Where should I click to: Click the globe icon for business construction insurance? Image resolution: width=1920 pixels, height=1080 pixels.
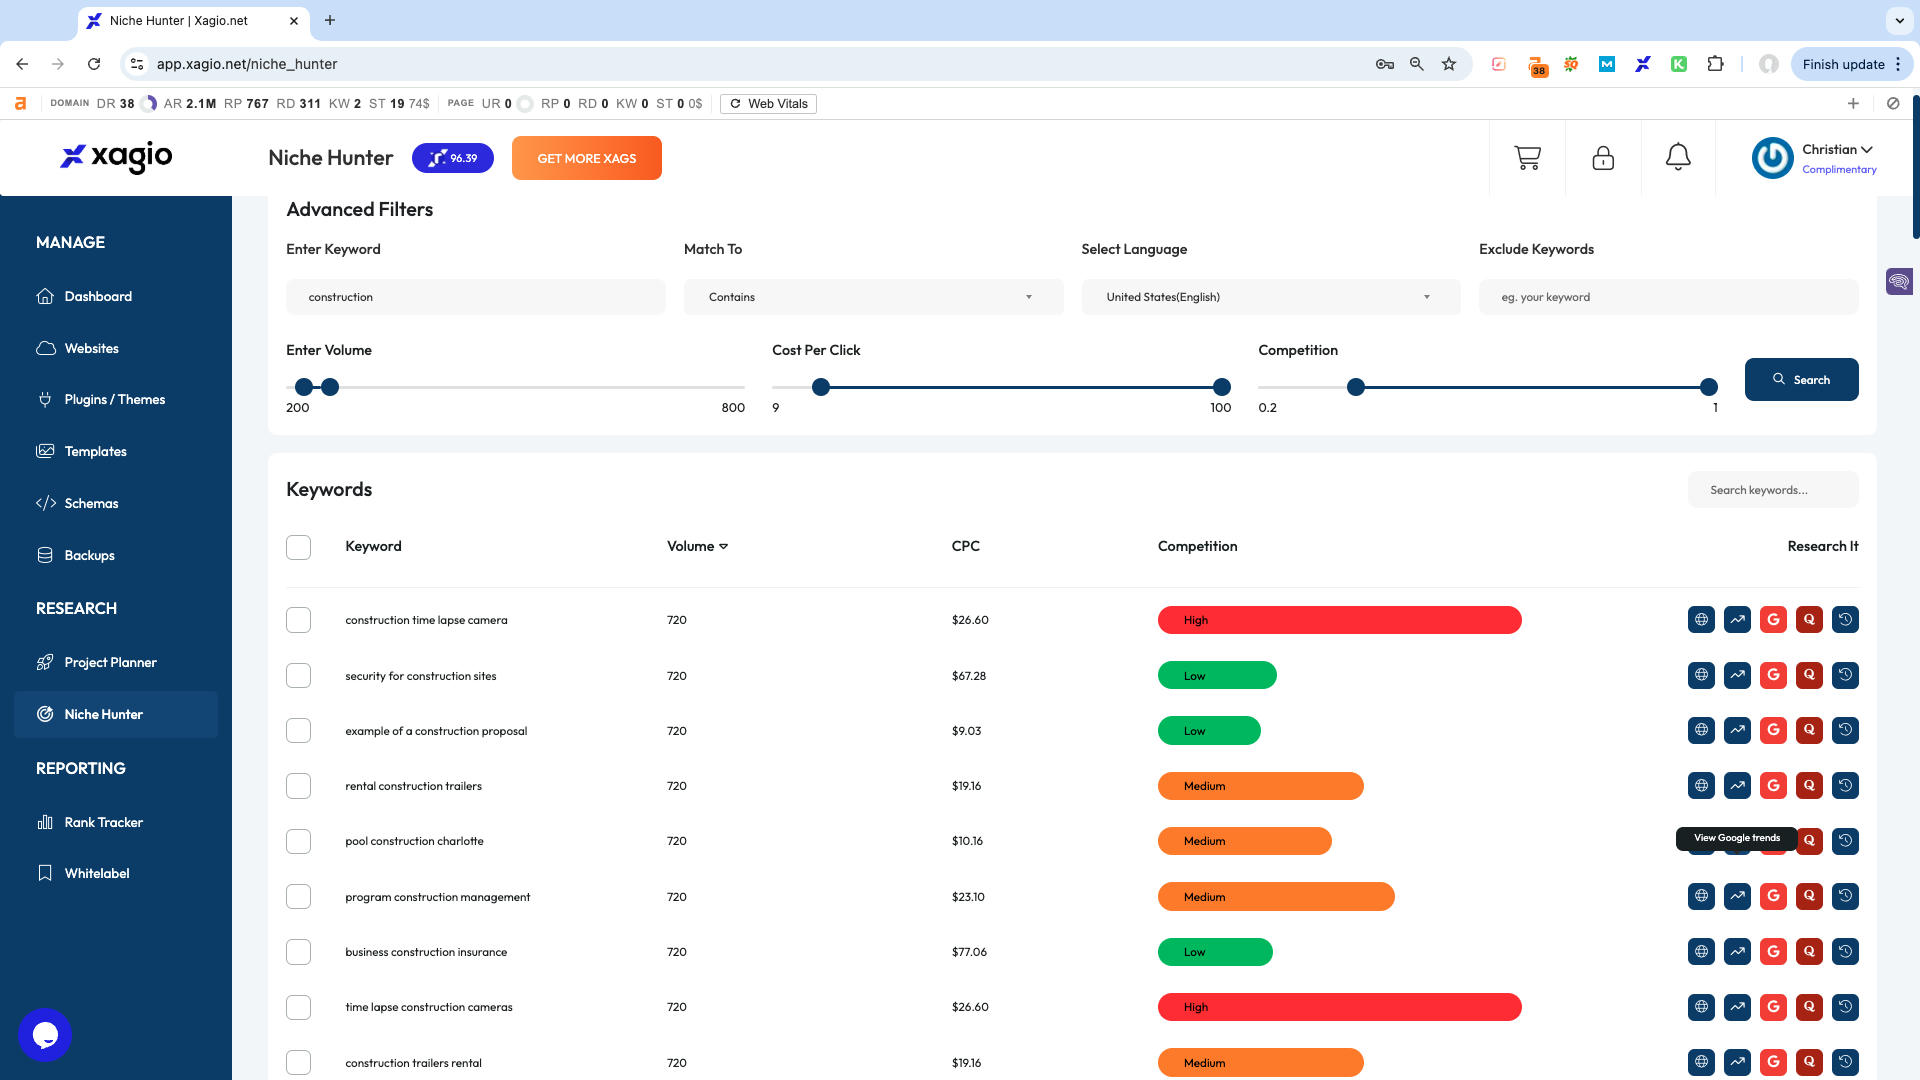1701,952
